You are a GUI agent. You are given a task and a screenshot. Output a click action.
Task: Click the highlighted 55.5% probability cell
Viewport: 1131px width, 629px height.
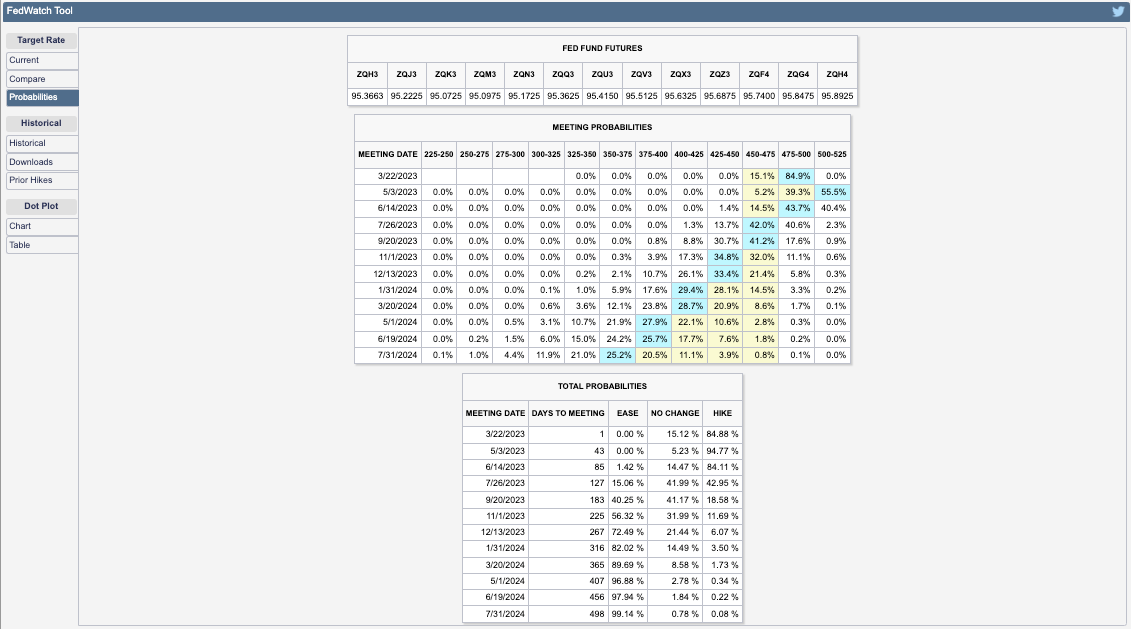coord(832,193)
